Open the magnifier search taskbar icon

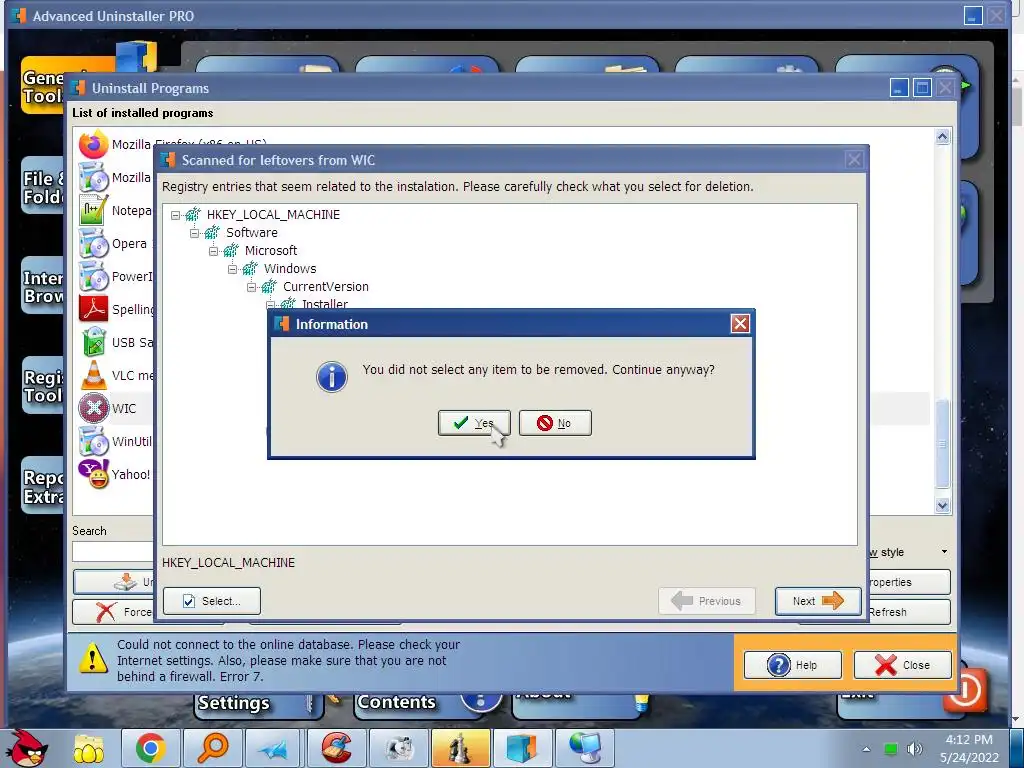pos(213,748)
